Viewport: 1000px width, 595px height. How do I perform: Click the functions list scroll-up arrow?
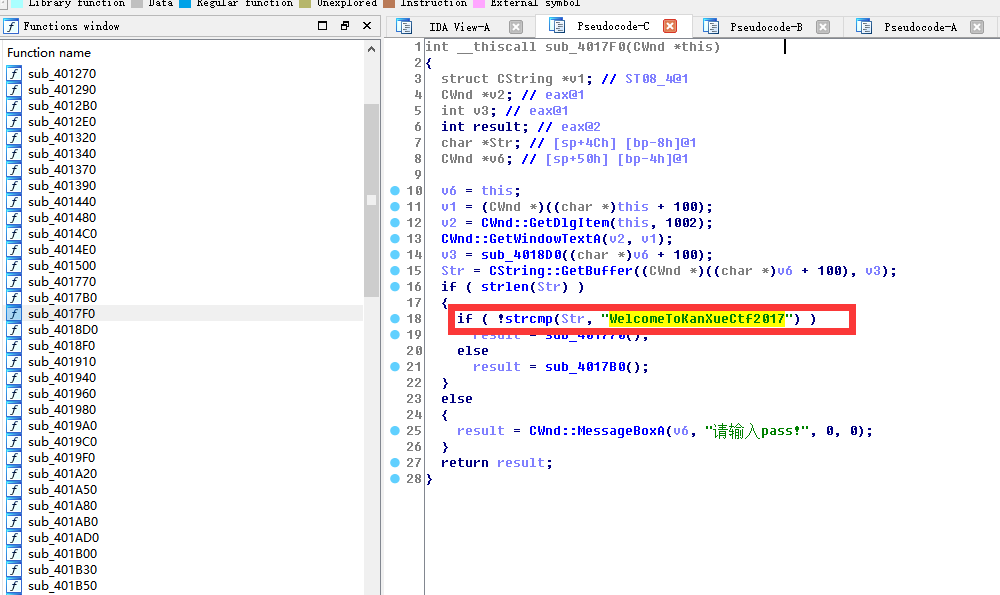click(x=371, y=49)
